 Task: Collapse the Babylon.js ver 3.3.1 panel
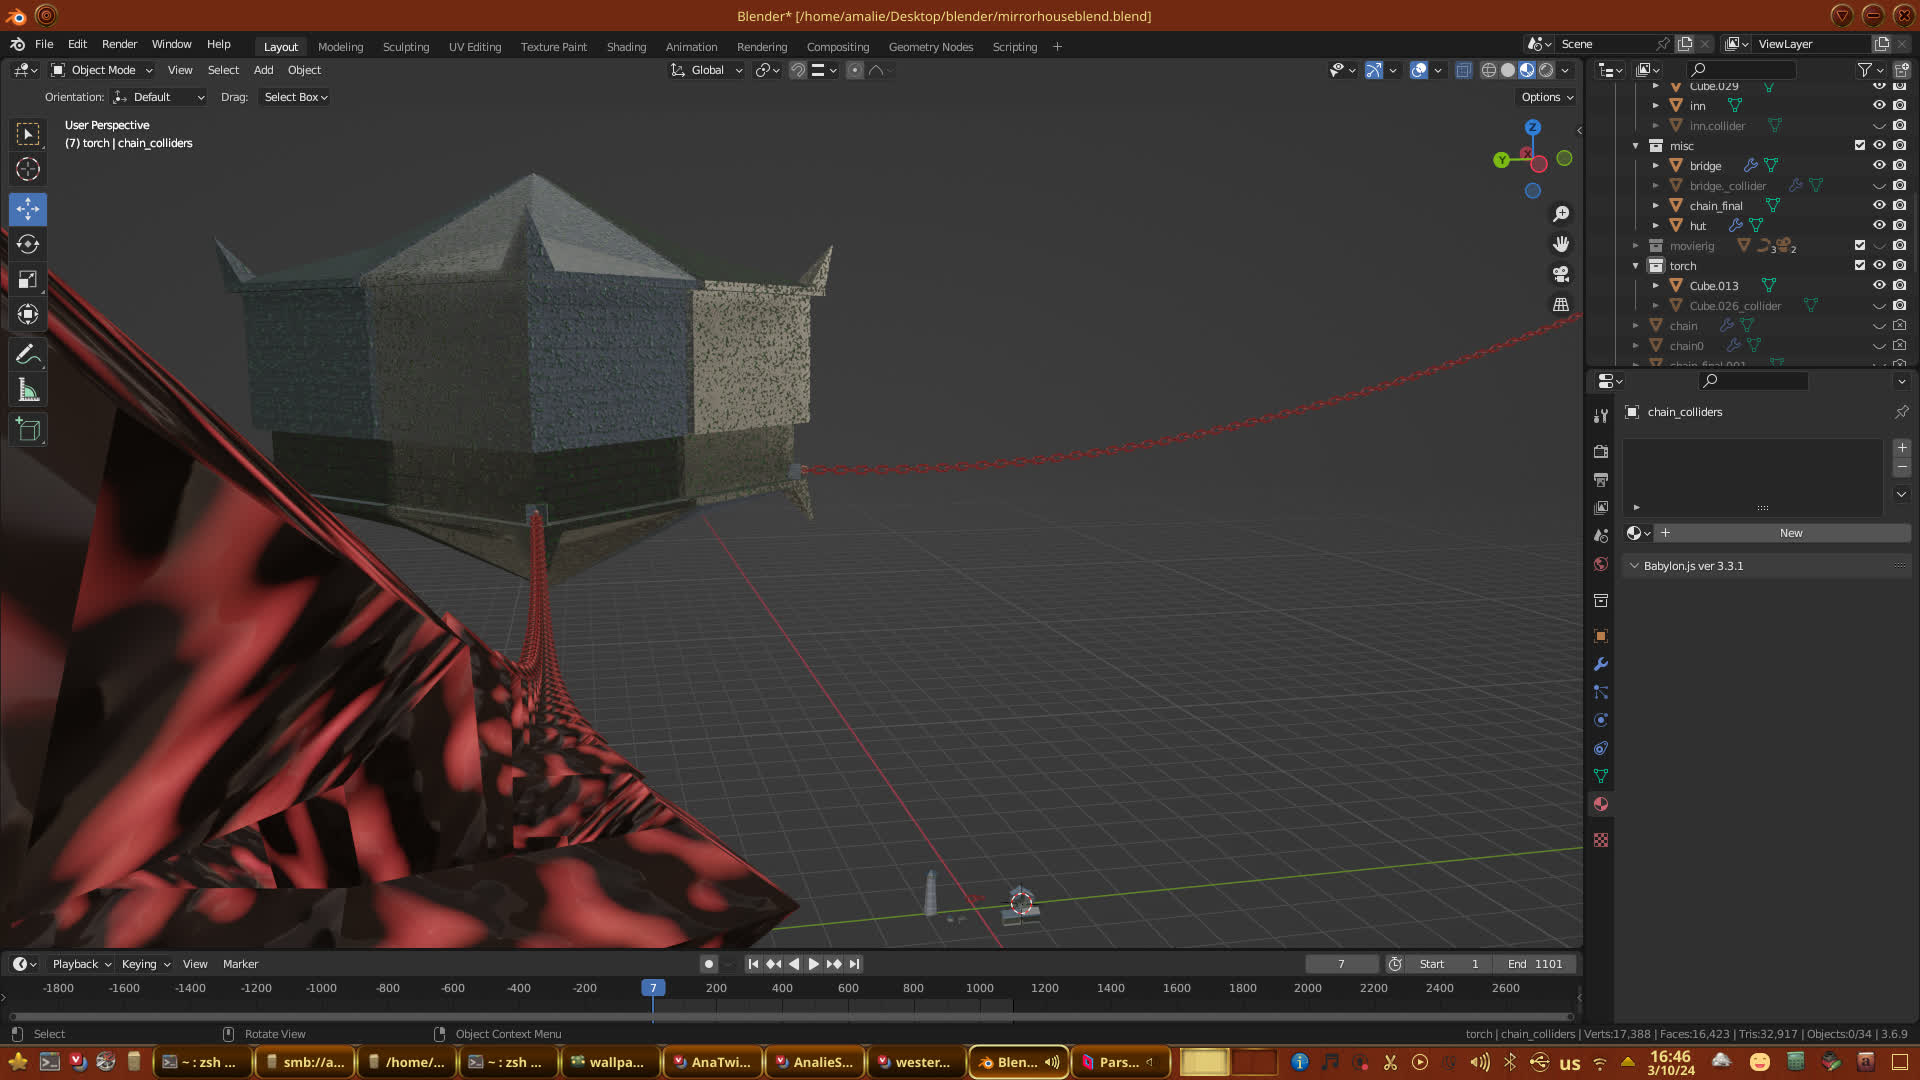1634,566
